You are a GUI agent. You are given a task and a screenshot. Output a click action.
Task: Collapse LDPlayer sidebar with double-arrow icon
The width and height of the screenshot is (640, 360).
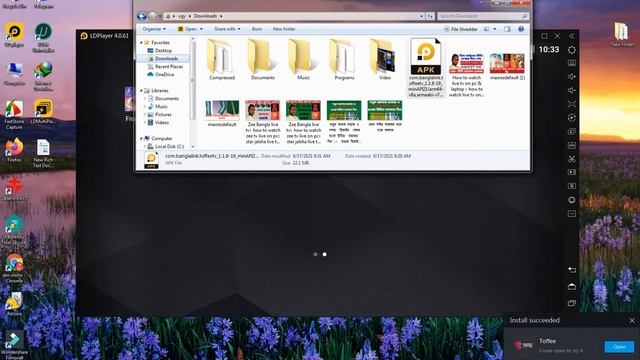(571, 36)
